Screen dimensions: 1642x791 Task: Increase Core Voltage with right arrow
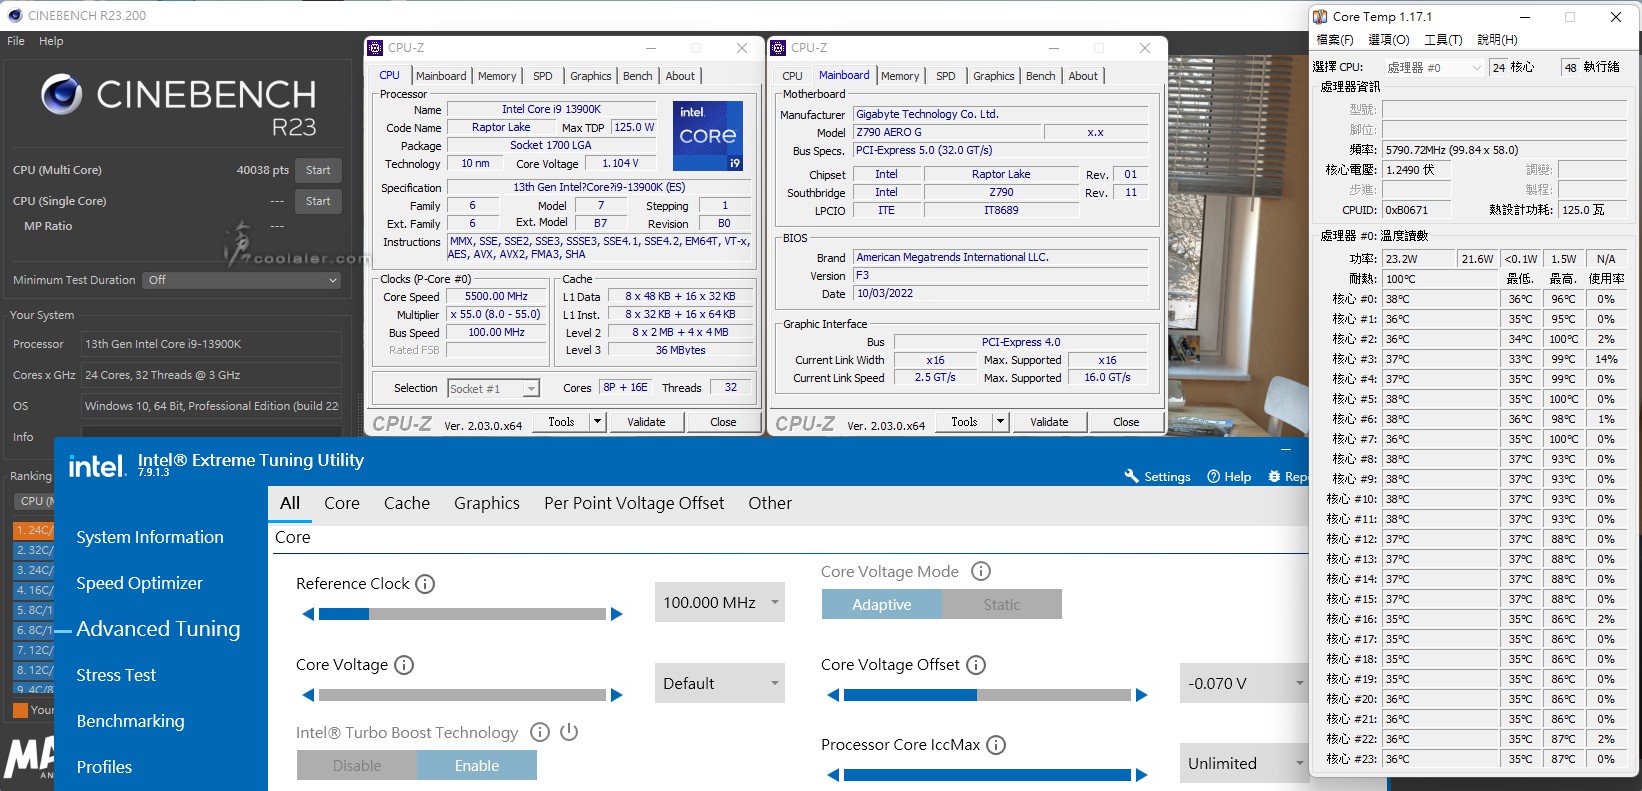[x=617, y=695]
